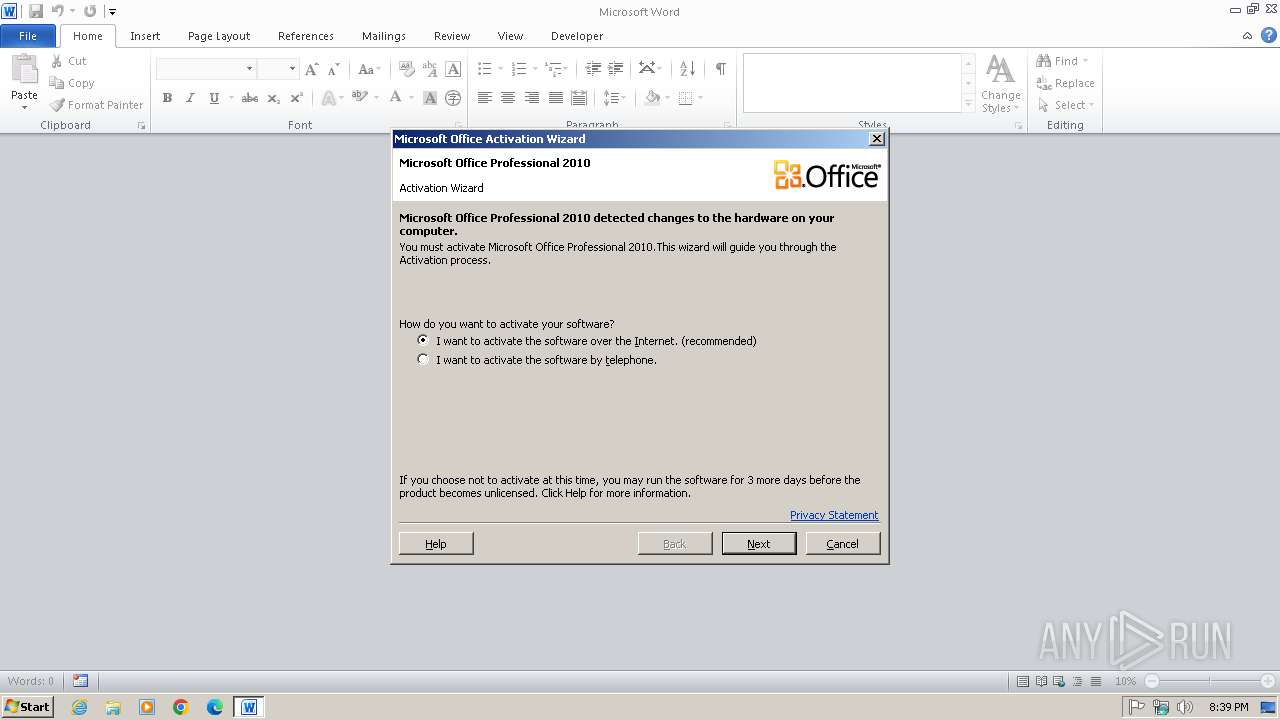Image resolution: width=1280 pixels, height=720 pixels.
Task: Click the volume icon in system tray
Action: [1185, 707]
